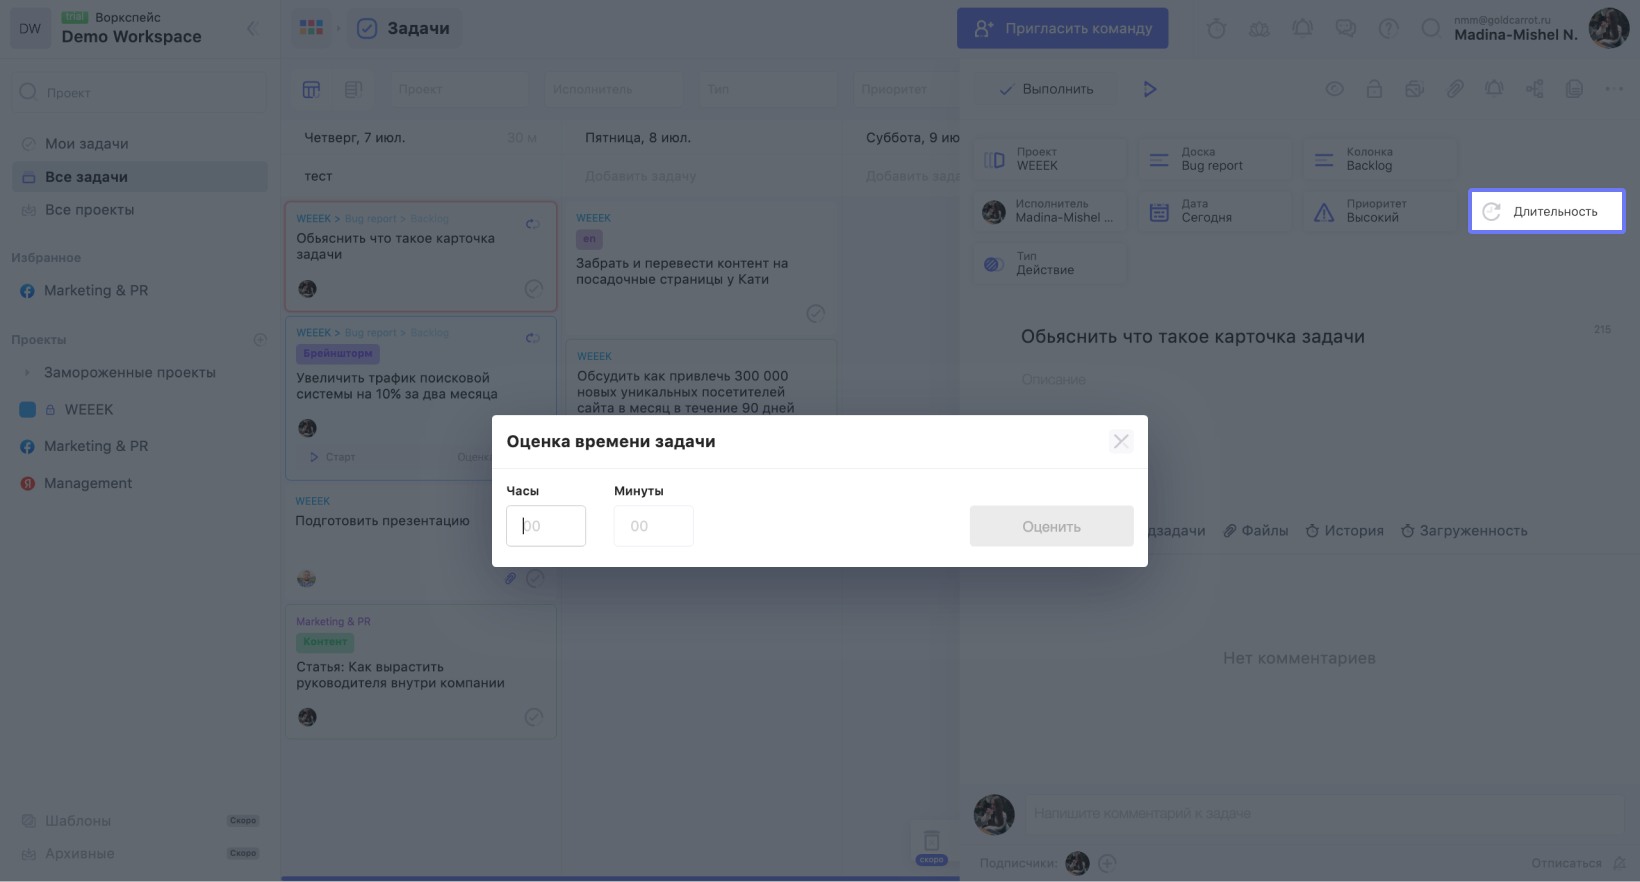Go to Мои задачи
This screenshot has height=882, width=1640.
tap(140, 144)
